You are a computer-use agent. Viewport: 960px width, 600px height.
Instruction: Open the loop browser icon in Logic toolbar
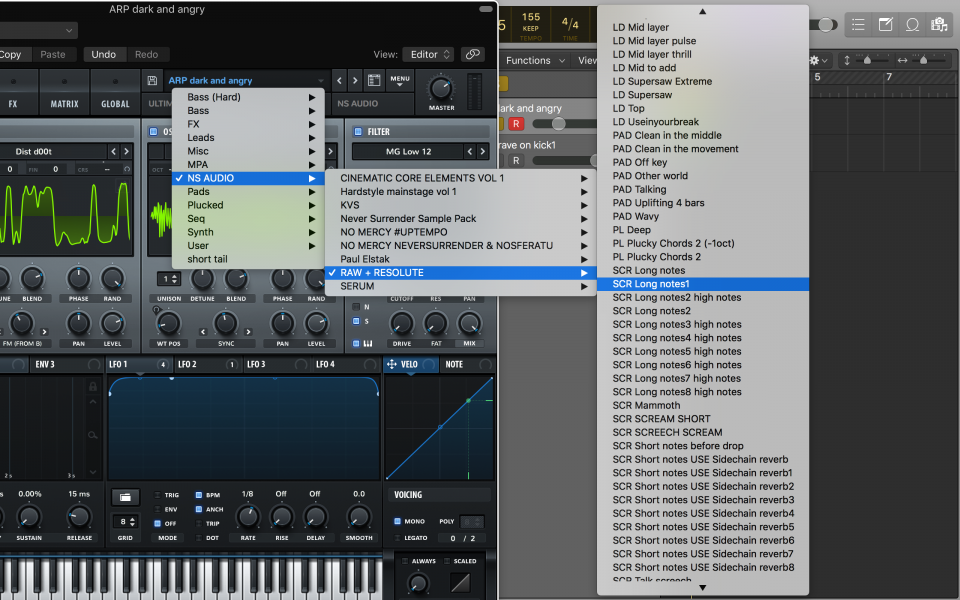[x=912, y=24]
